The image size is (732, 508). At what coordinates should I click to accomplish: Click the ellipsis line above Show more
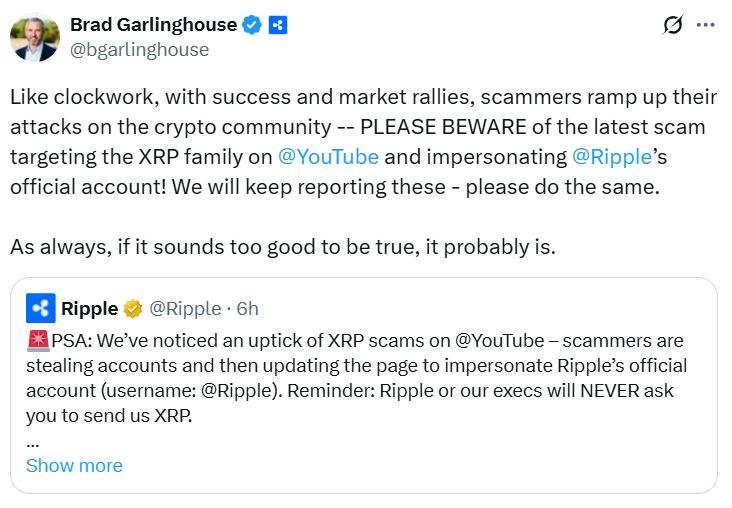click(x=33, y=441)
